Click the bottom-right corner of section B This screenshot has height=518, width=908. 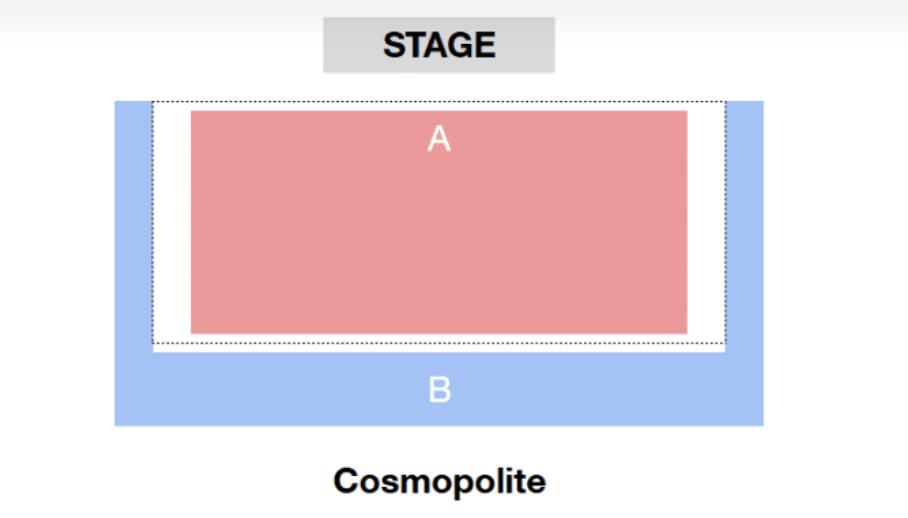click(760, 423)
